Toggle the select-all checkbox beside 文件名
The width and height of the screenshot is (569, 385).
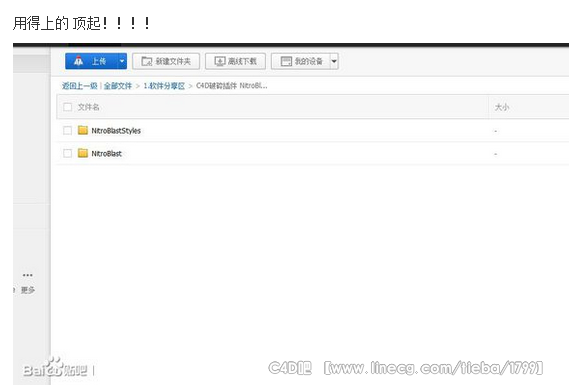67,107
